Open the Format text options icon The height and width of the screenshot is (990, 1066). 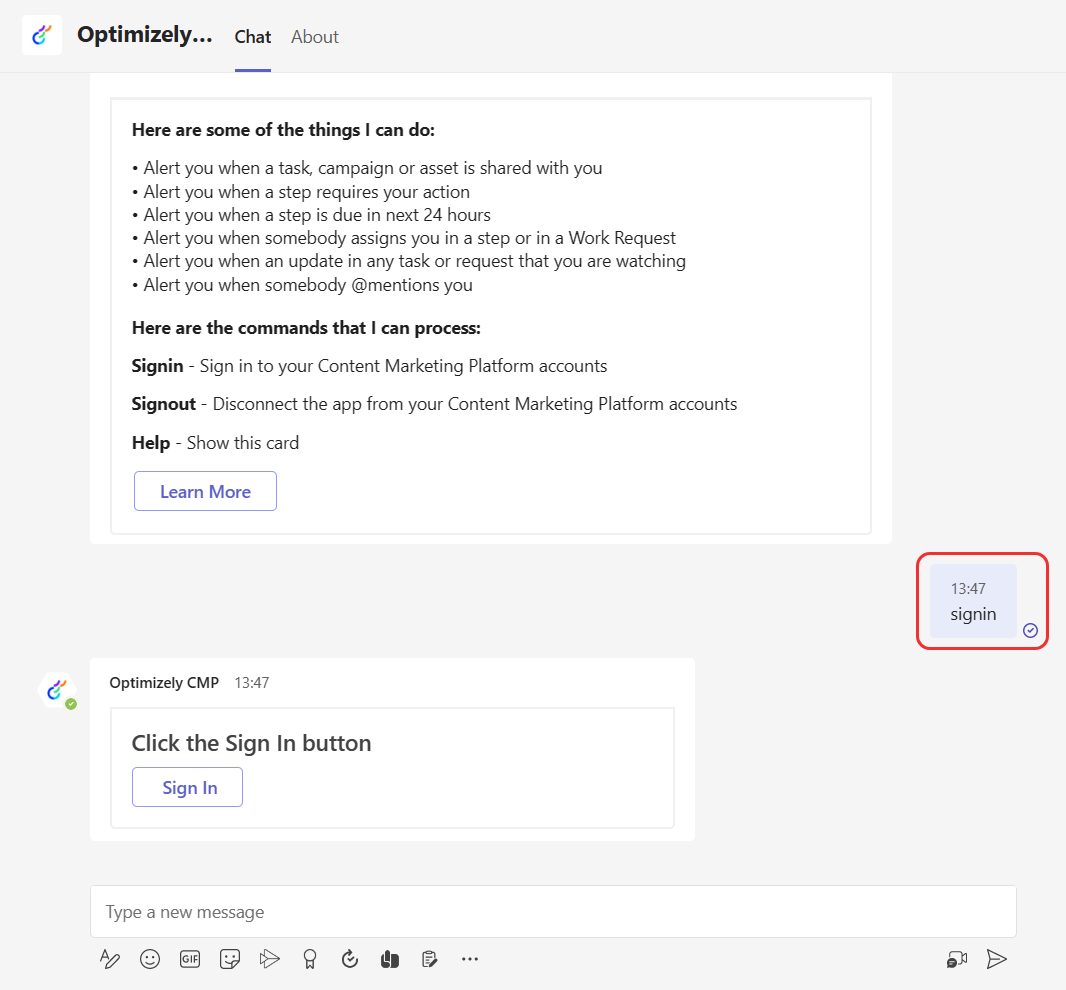[110, 959]
